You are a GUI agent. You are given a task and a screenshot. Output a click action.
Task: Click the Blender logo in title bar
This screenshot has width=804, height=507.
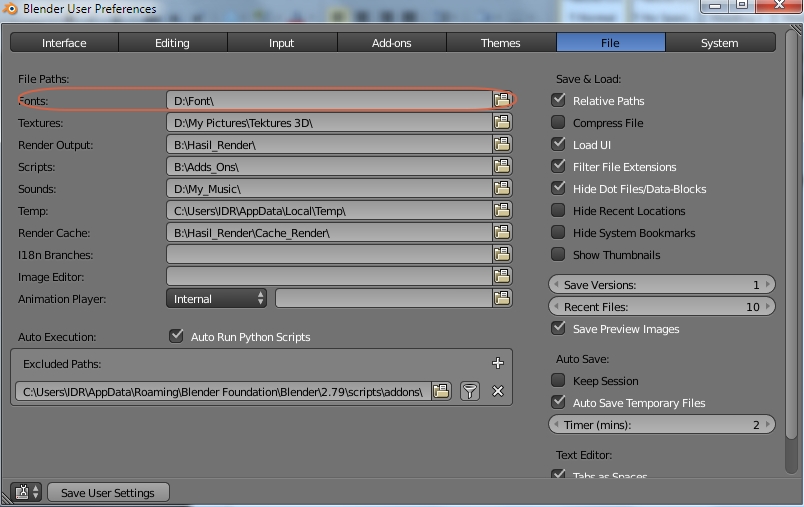(10, 9)
